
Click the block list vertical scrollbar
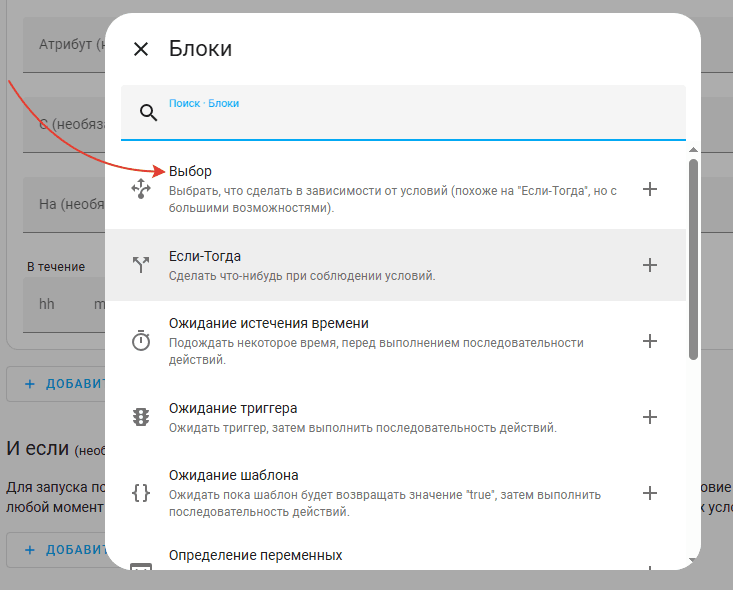(693, 260)
